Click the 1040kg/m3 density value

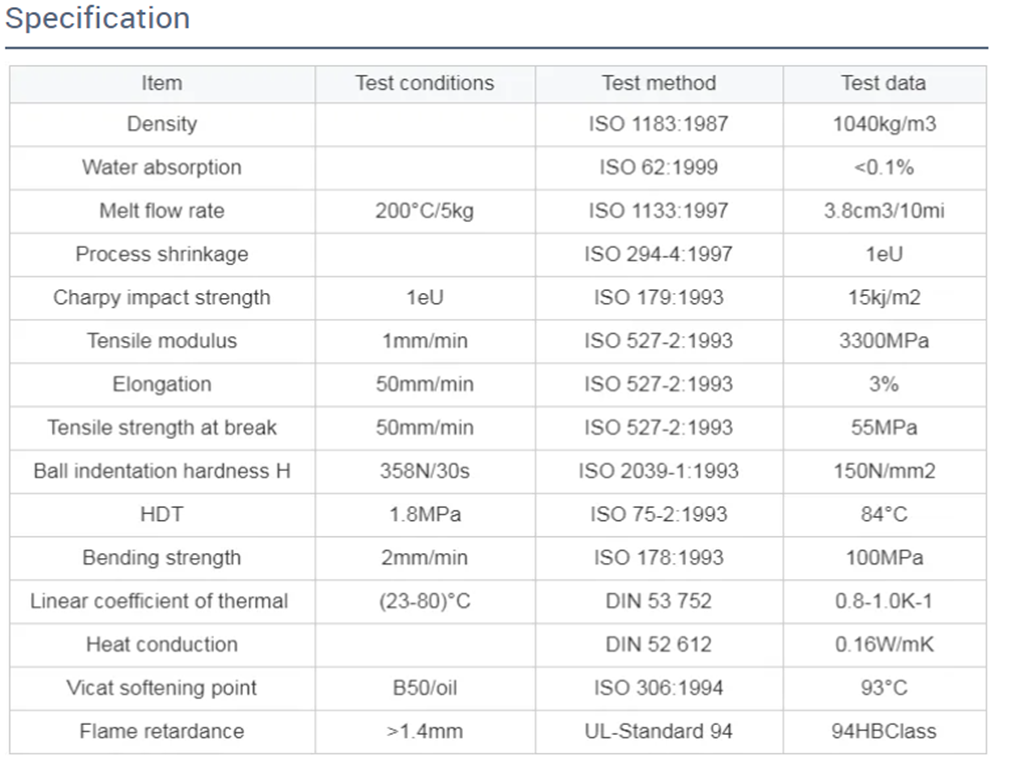pyautogui.click(x=883, y=125)
